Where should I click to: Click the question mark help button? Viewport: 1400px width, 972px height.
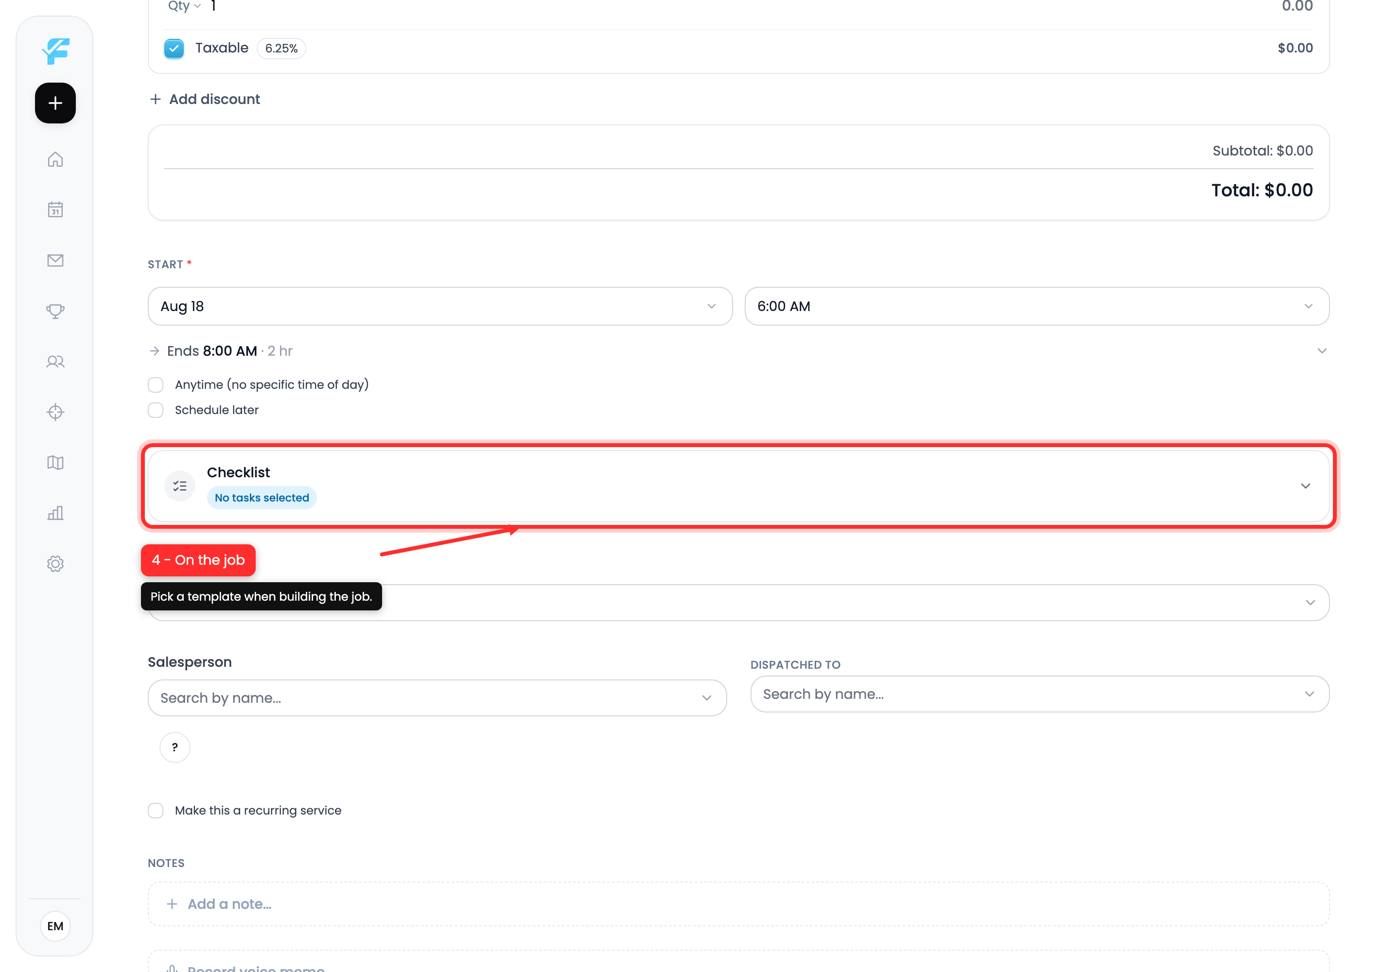point(175,747)
